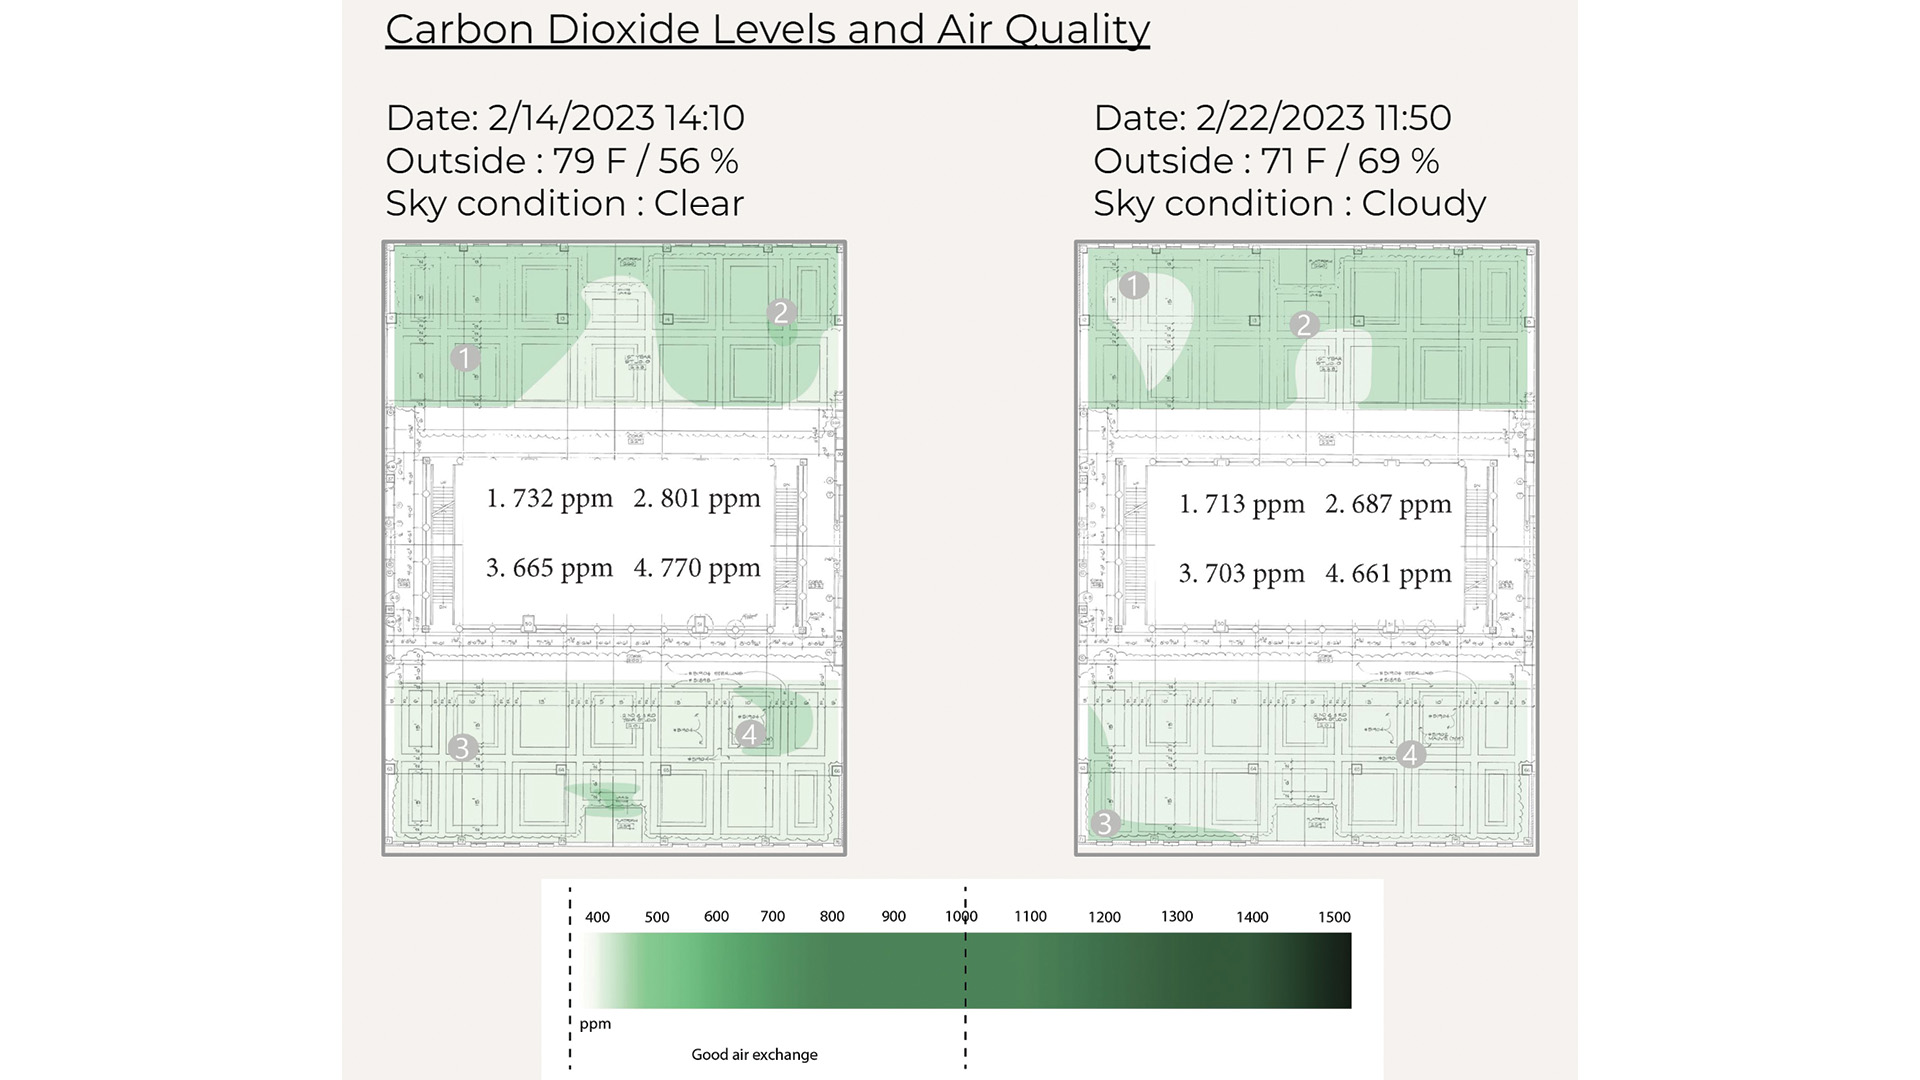The height and width of the screenshot is (1080, 1920).
Task: Click the Sky condition : Cloudy text
Action: tap(1289, 204)
